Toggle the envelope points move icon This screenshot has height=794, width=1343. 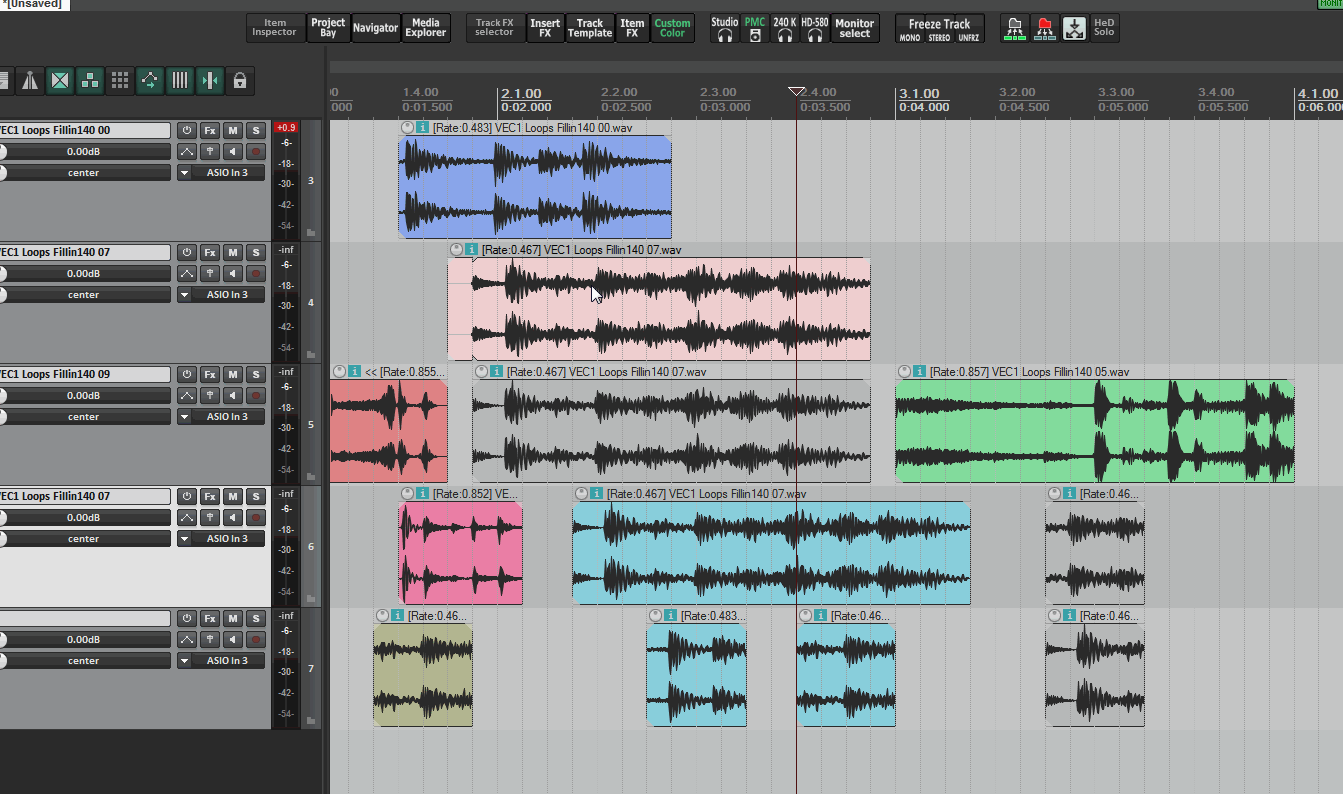click(150, 81)
